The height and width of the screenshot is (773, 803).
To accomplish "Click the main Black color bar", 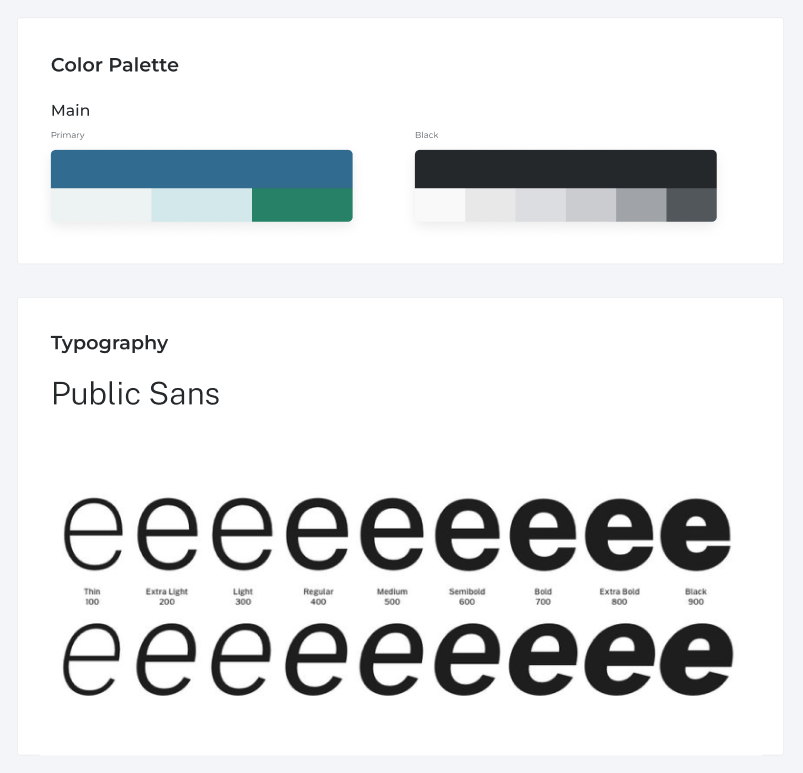I will 566,169.
